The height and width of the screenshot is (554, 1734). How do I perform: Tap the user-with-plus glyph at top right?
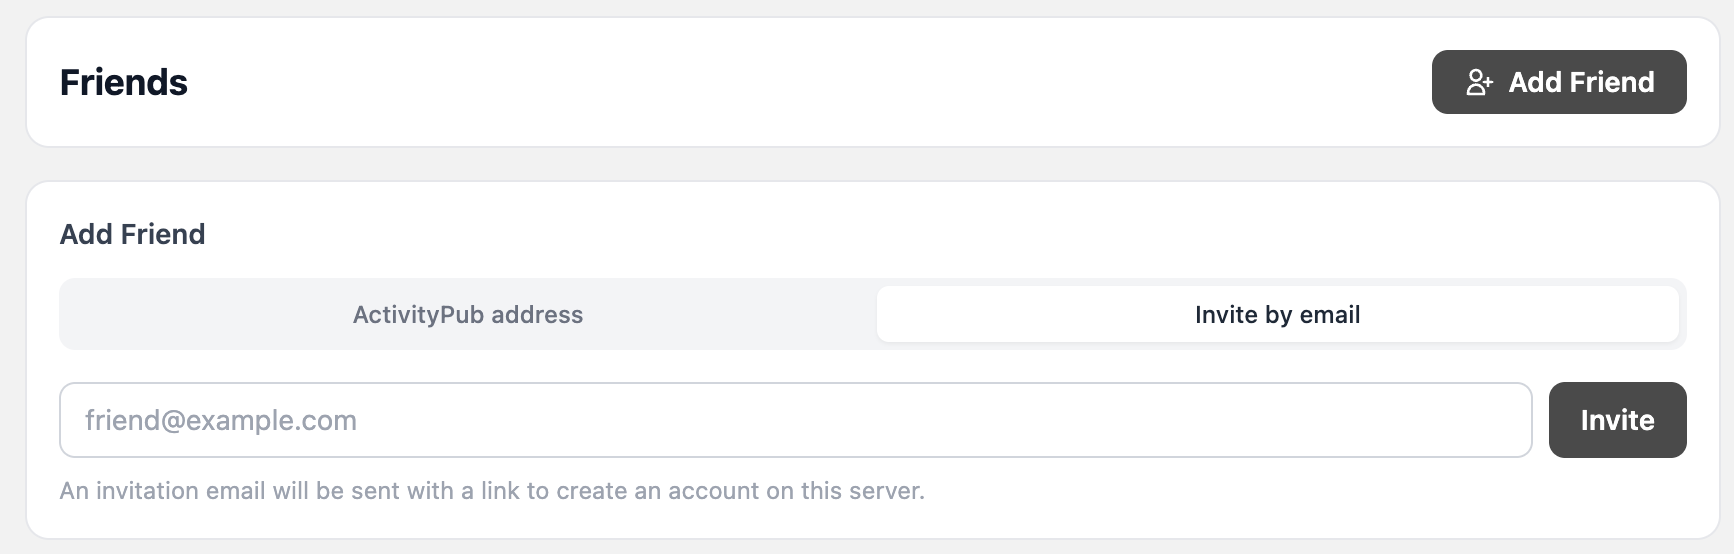(x=1479, y=82)
